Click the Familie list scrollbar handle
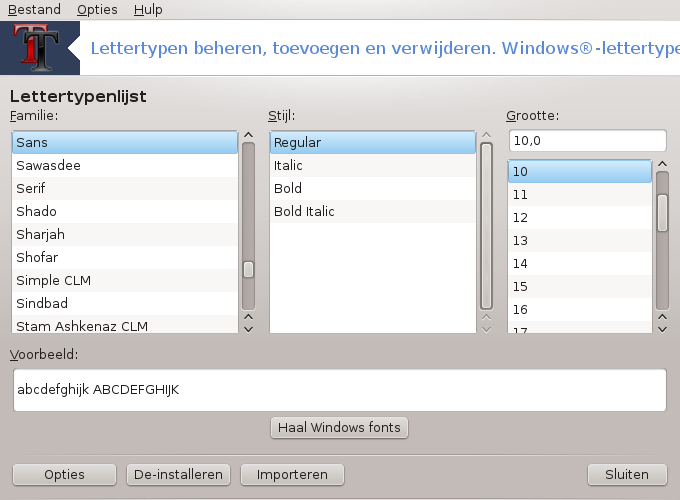The width and height of the screenshot is (680, 500). [248, 269]
